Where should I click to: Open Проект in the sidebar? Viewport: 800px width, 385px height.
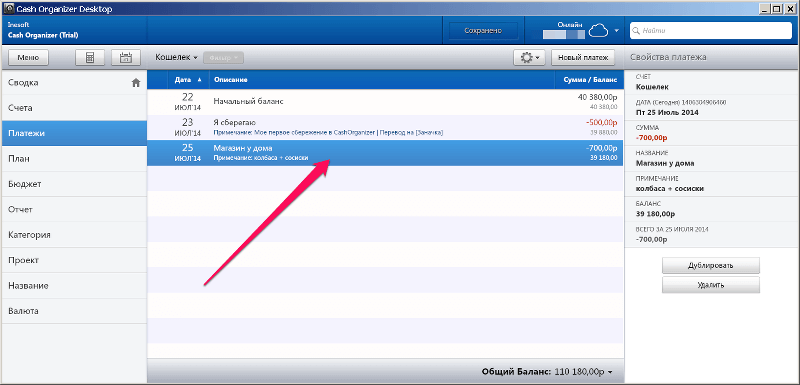[x=74, y=260]
